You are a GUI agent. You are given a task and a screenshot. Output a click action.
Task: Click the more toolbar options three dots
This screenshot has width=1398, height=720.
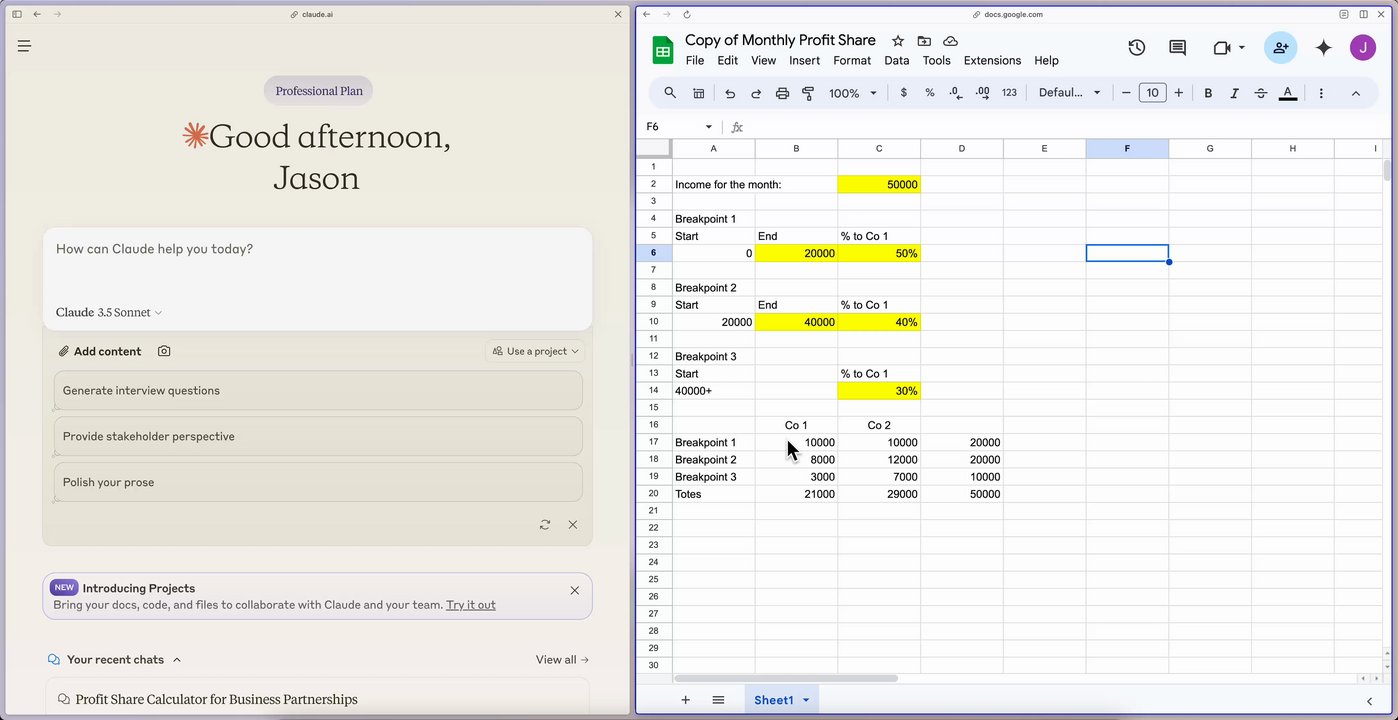pyautogui.click(x=1321, y=93)
